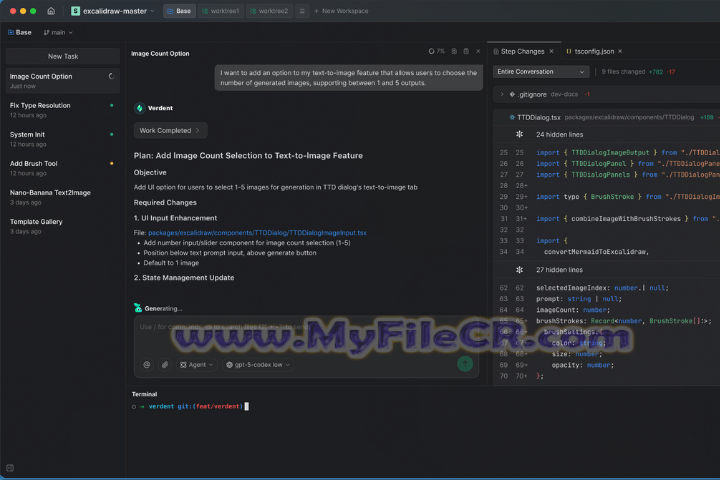Viewport: 720px width, 480px height.
Task: Expand the .gitignore file diff
Action: (x=502, y=94)
